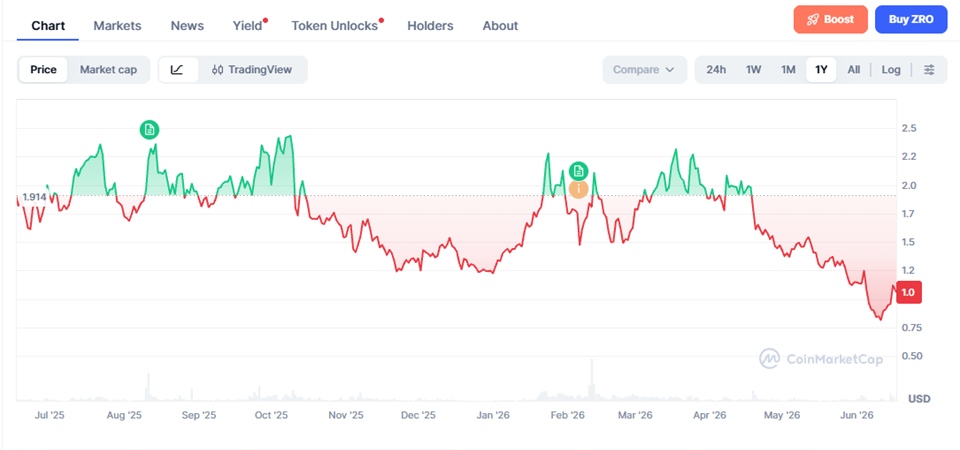The width and height of the screenshot is (960, 450).
Task: Open the Yield tab
Action: pyautogui.click(x=247, y=26)
